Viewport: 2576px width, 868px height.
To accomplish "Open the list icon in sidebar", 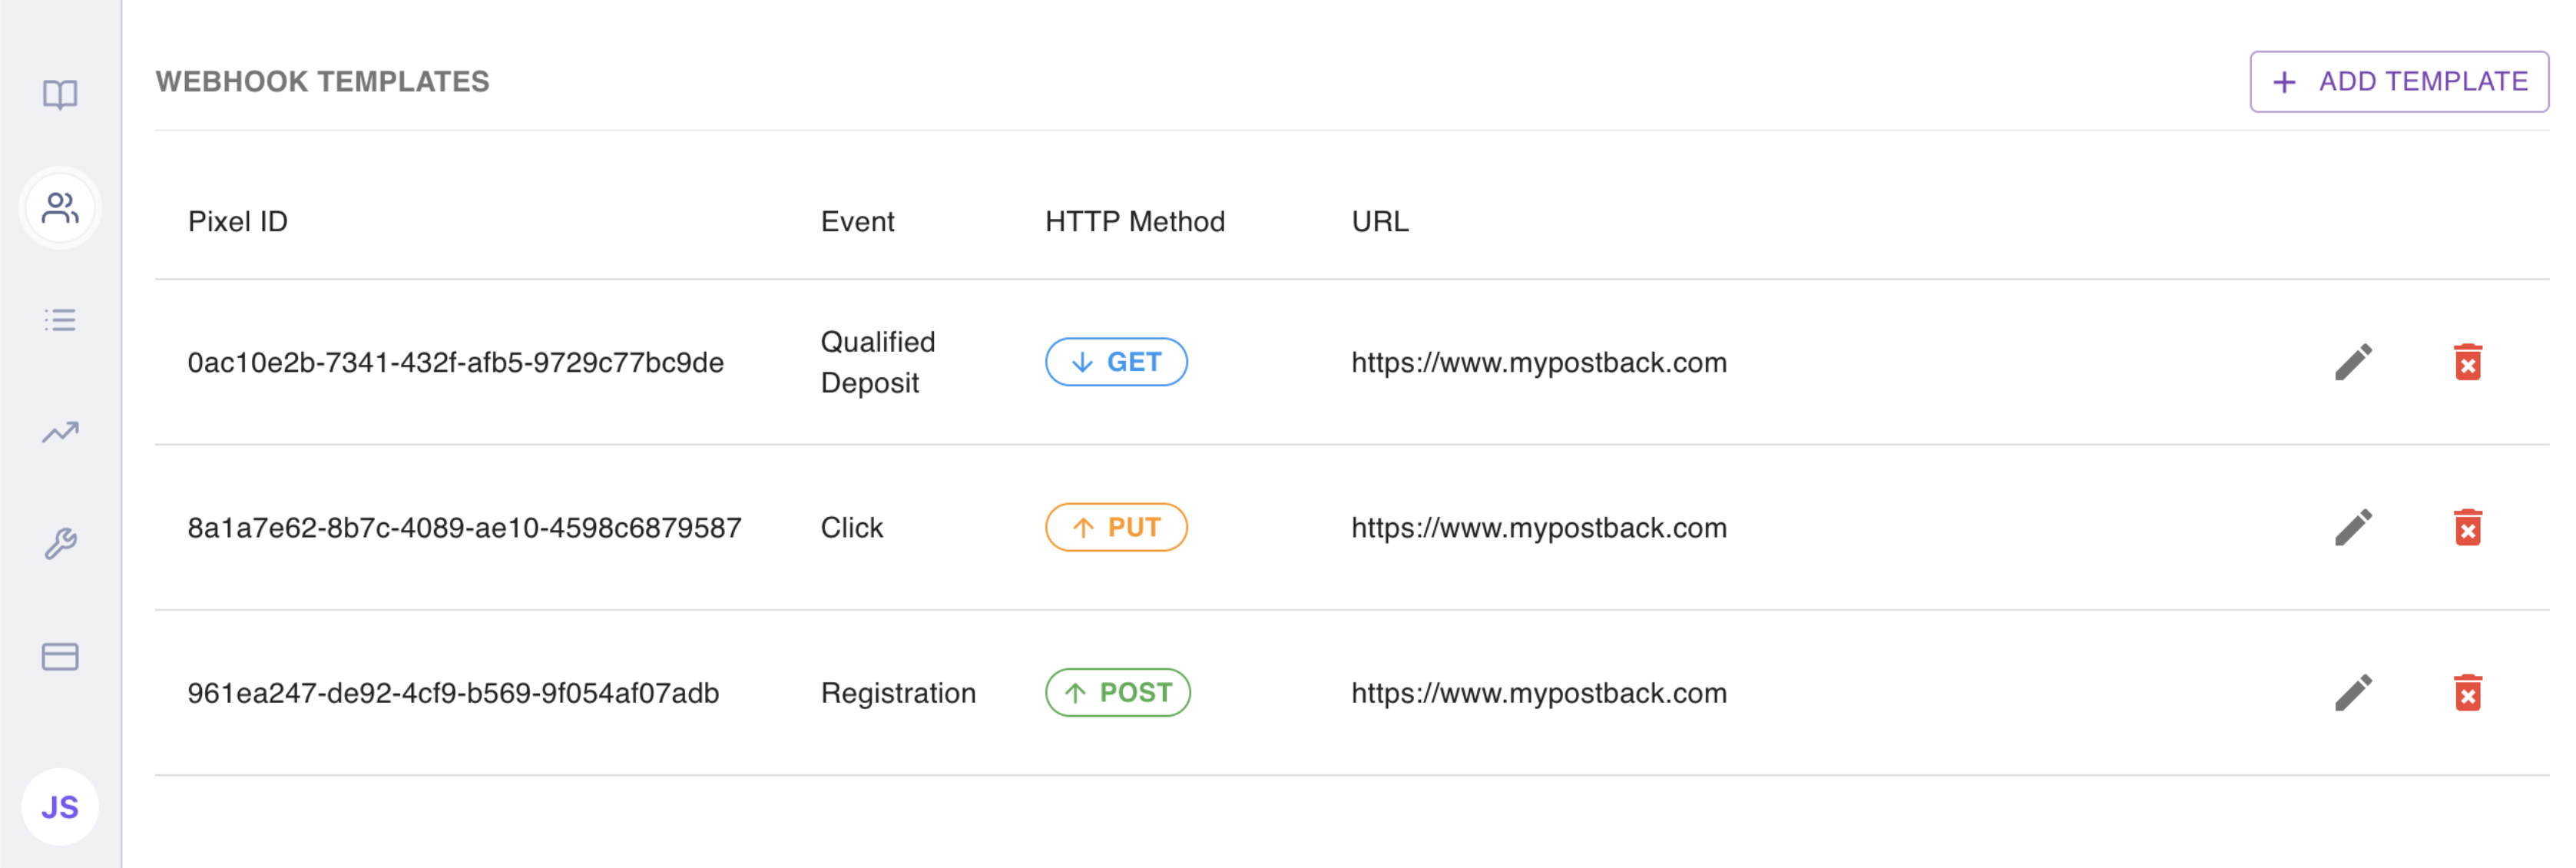I will click(60, 320).
